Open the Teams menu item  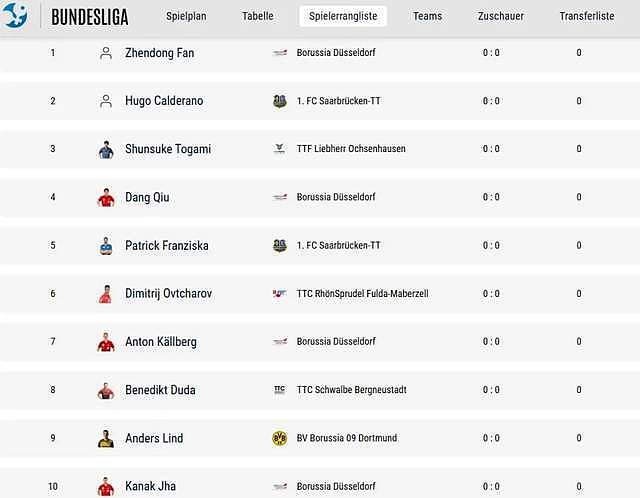point(427,16)
